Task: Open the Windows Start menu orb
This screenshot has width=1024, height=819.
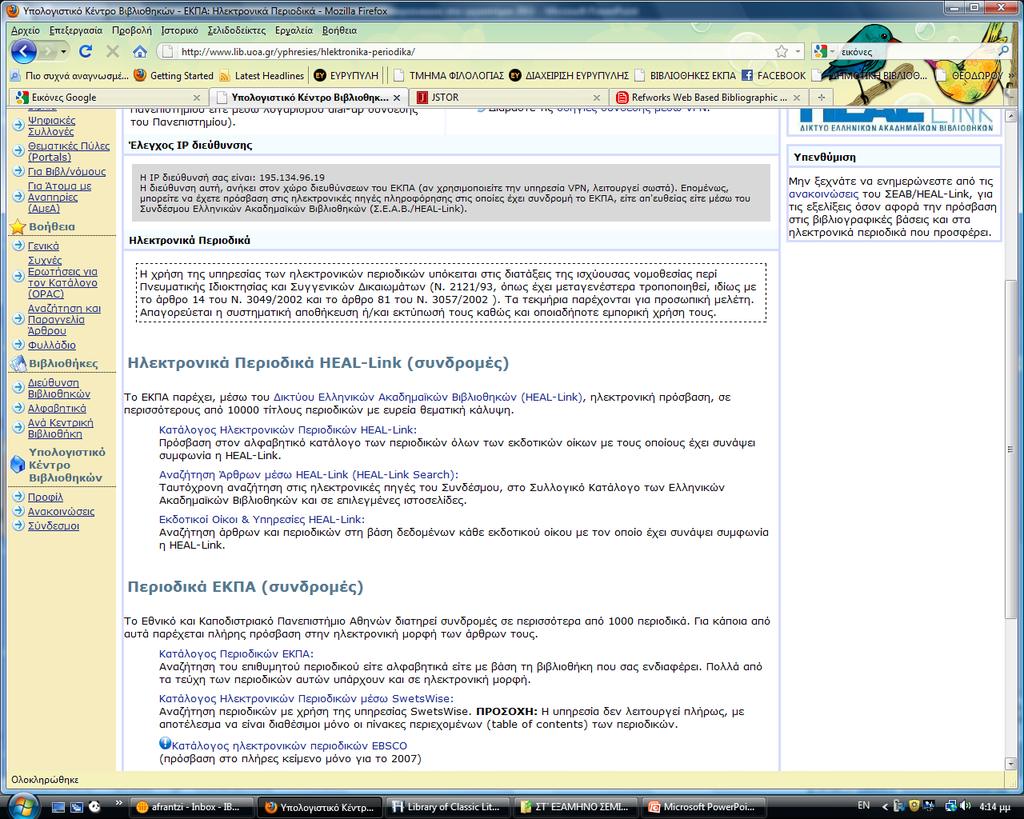Action: point(24,805)
